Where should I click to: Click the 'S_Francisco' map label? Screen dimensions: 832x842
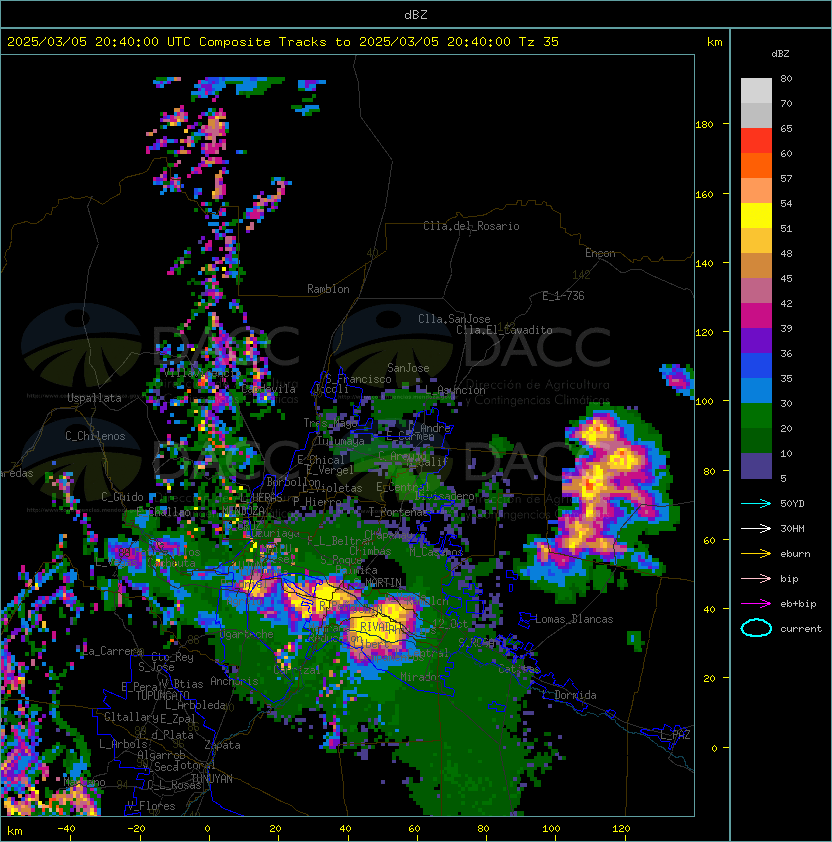[x=358, y=379]
